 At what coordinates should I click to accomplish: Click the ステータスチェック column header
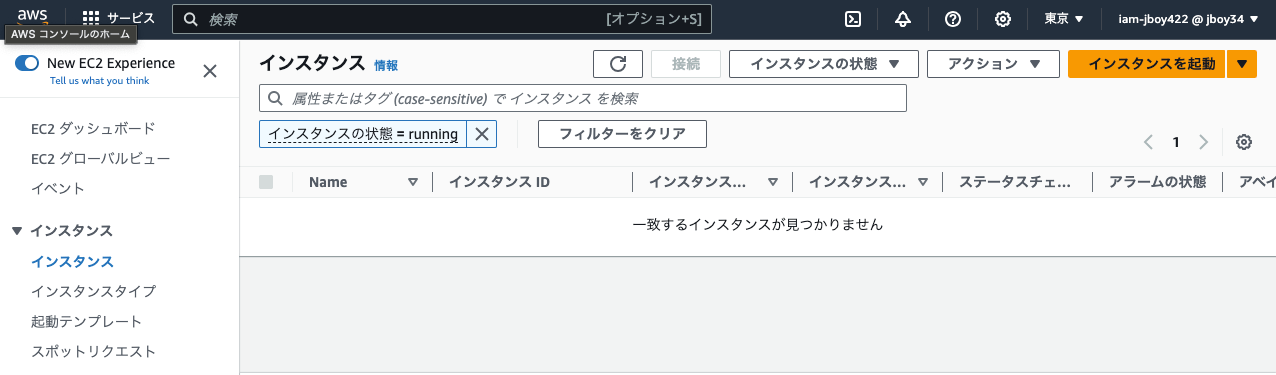1014,182
